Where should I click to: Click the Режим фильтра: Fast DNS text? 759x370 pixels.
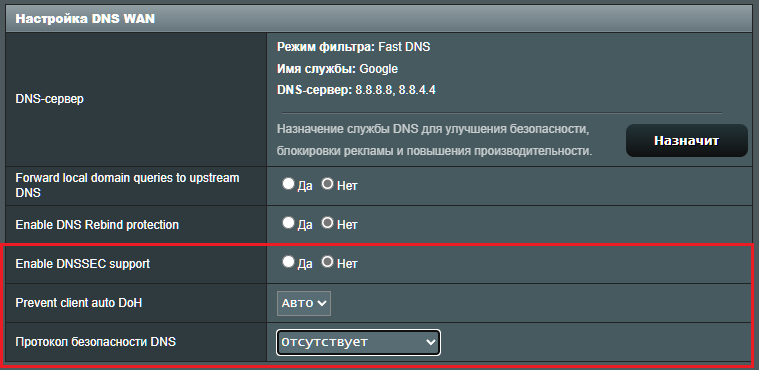click(x=353, y=47)
